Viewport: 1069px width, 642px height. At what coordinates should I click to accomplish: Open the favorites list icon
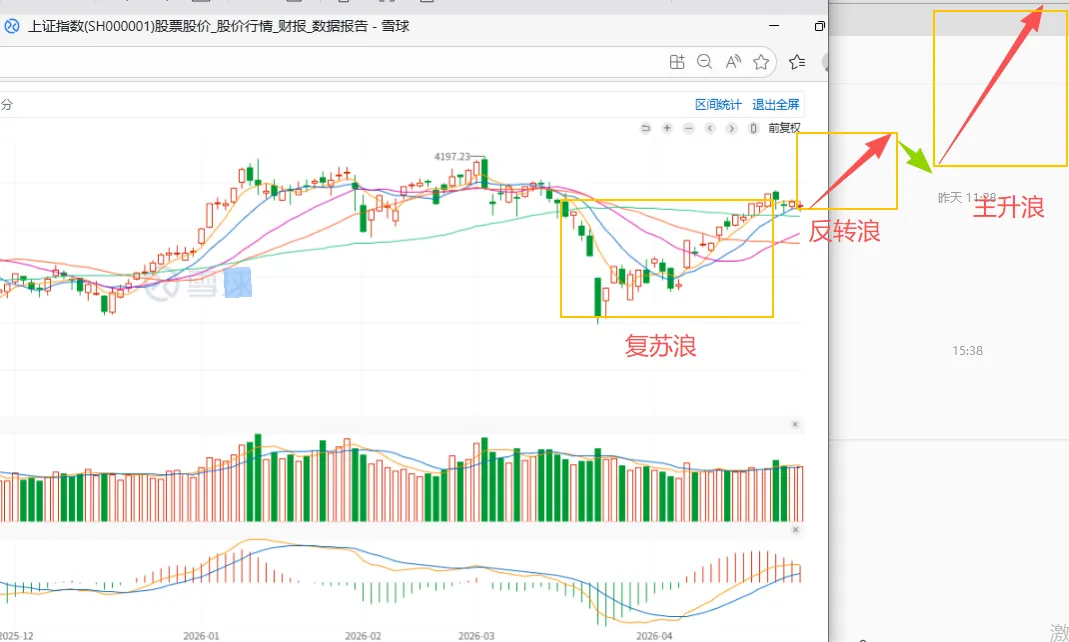[796, 62]
